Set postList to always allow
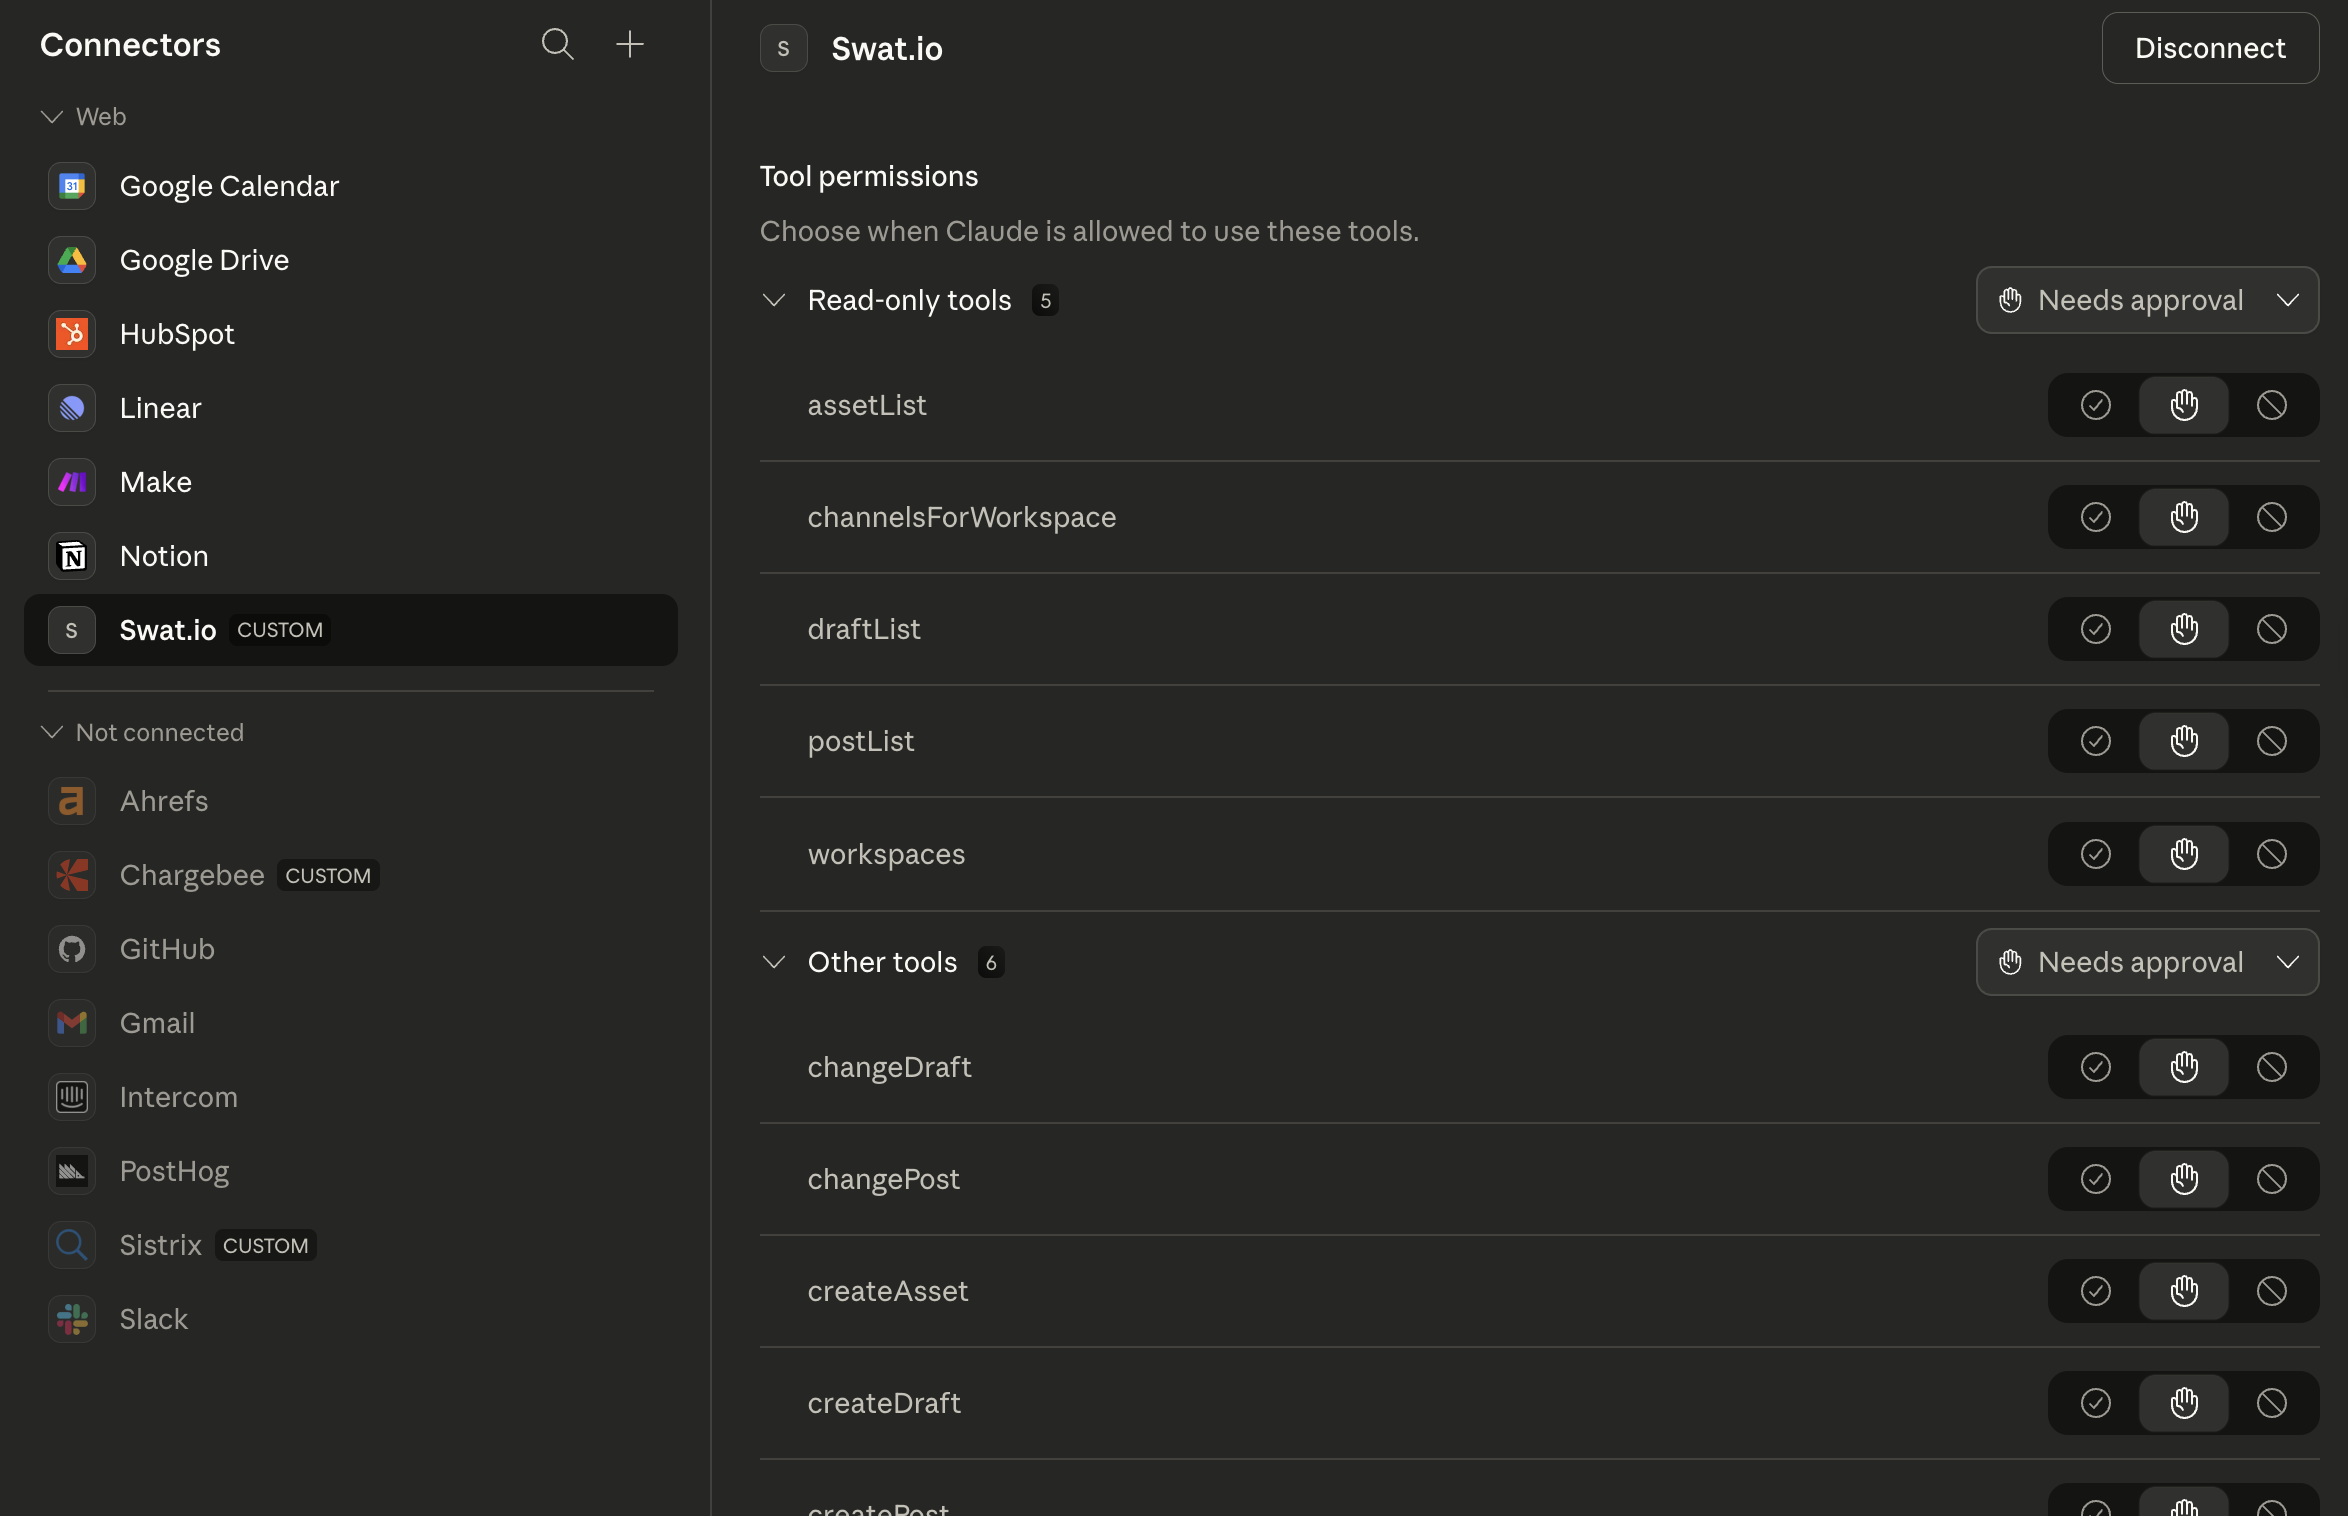 tap(2096, 741)
